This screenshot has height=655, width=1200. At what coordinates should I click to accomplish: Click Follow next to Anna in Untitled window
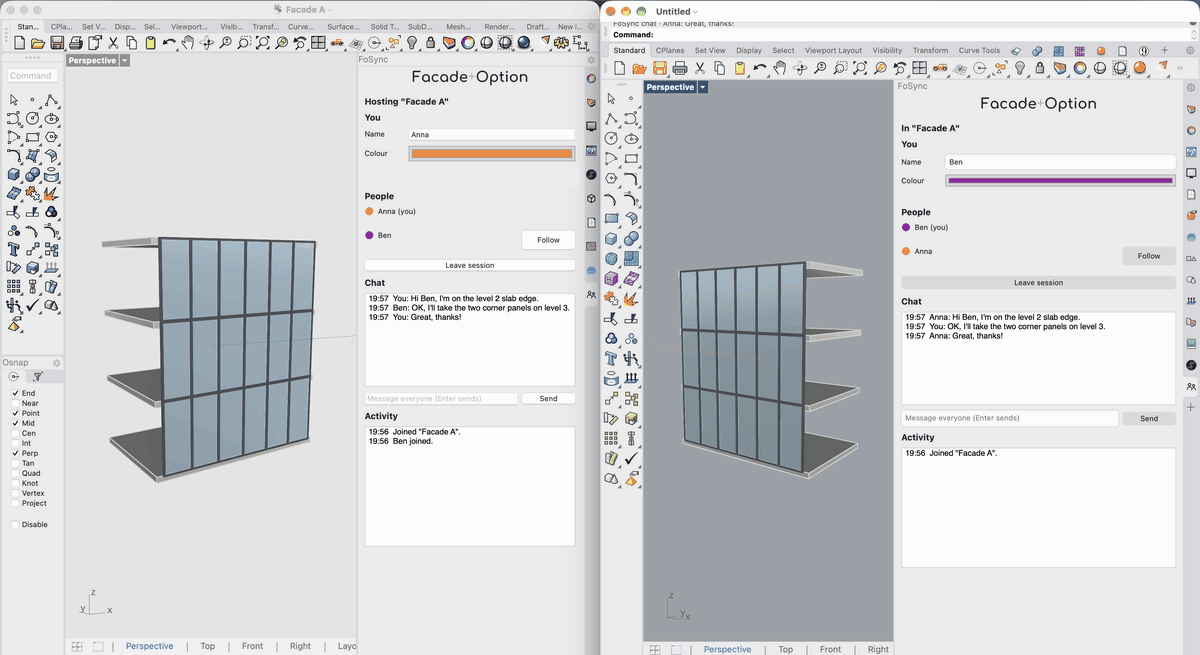click(x=1149, y=256)
